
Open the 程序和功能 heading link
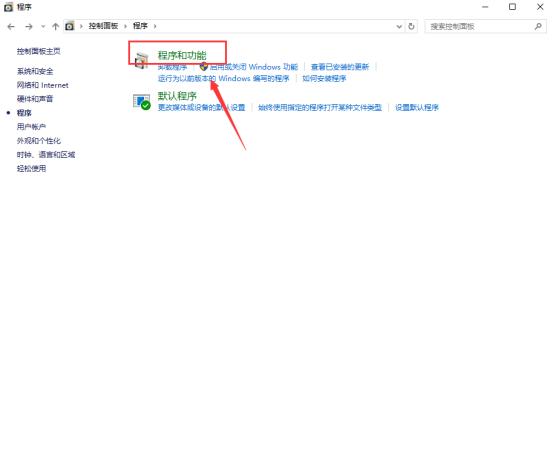pyautogui.click(x=182, y=55)
